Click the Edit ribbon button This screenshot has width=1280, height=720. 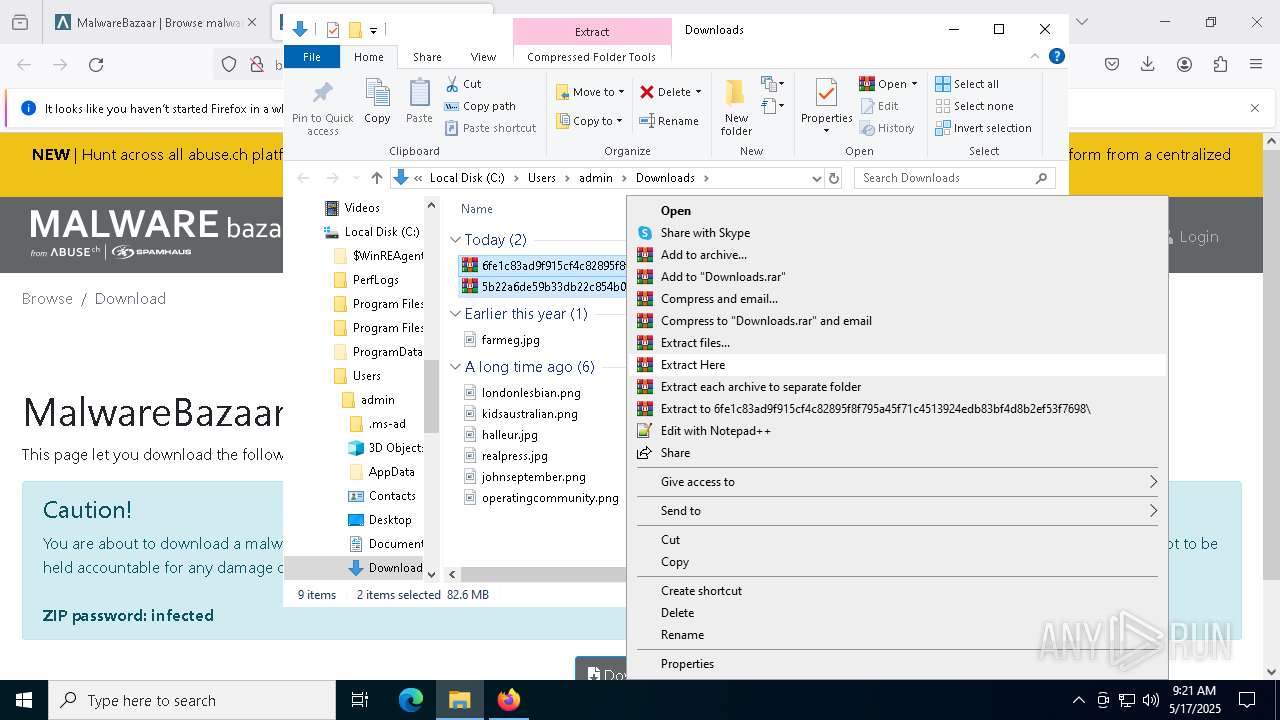tap(879, 106)
